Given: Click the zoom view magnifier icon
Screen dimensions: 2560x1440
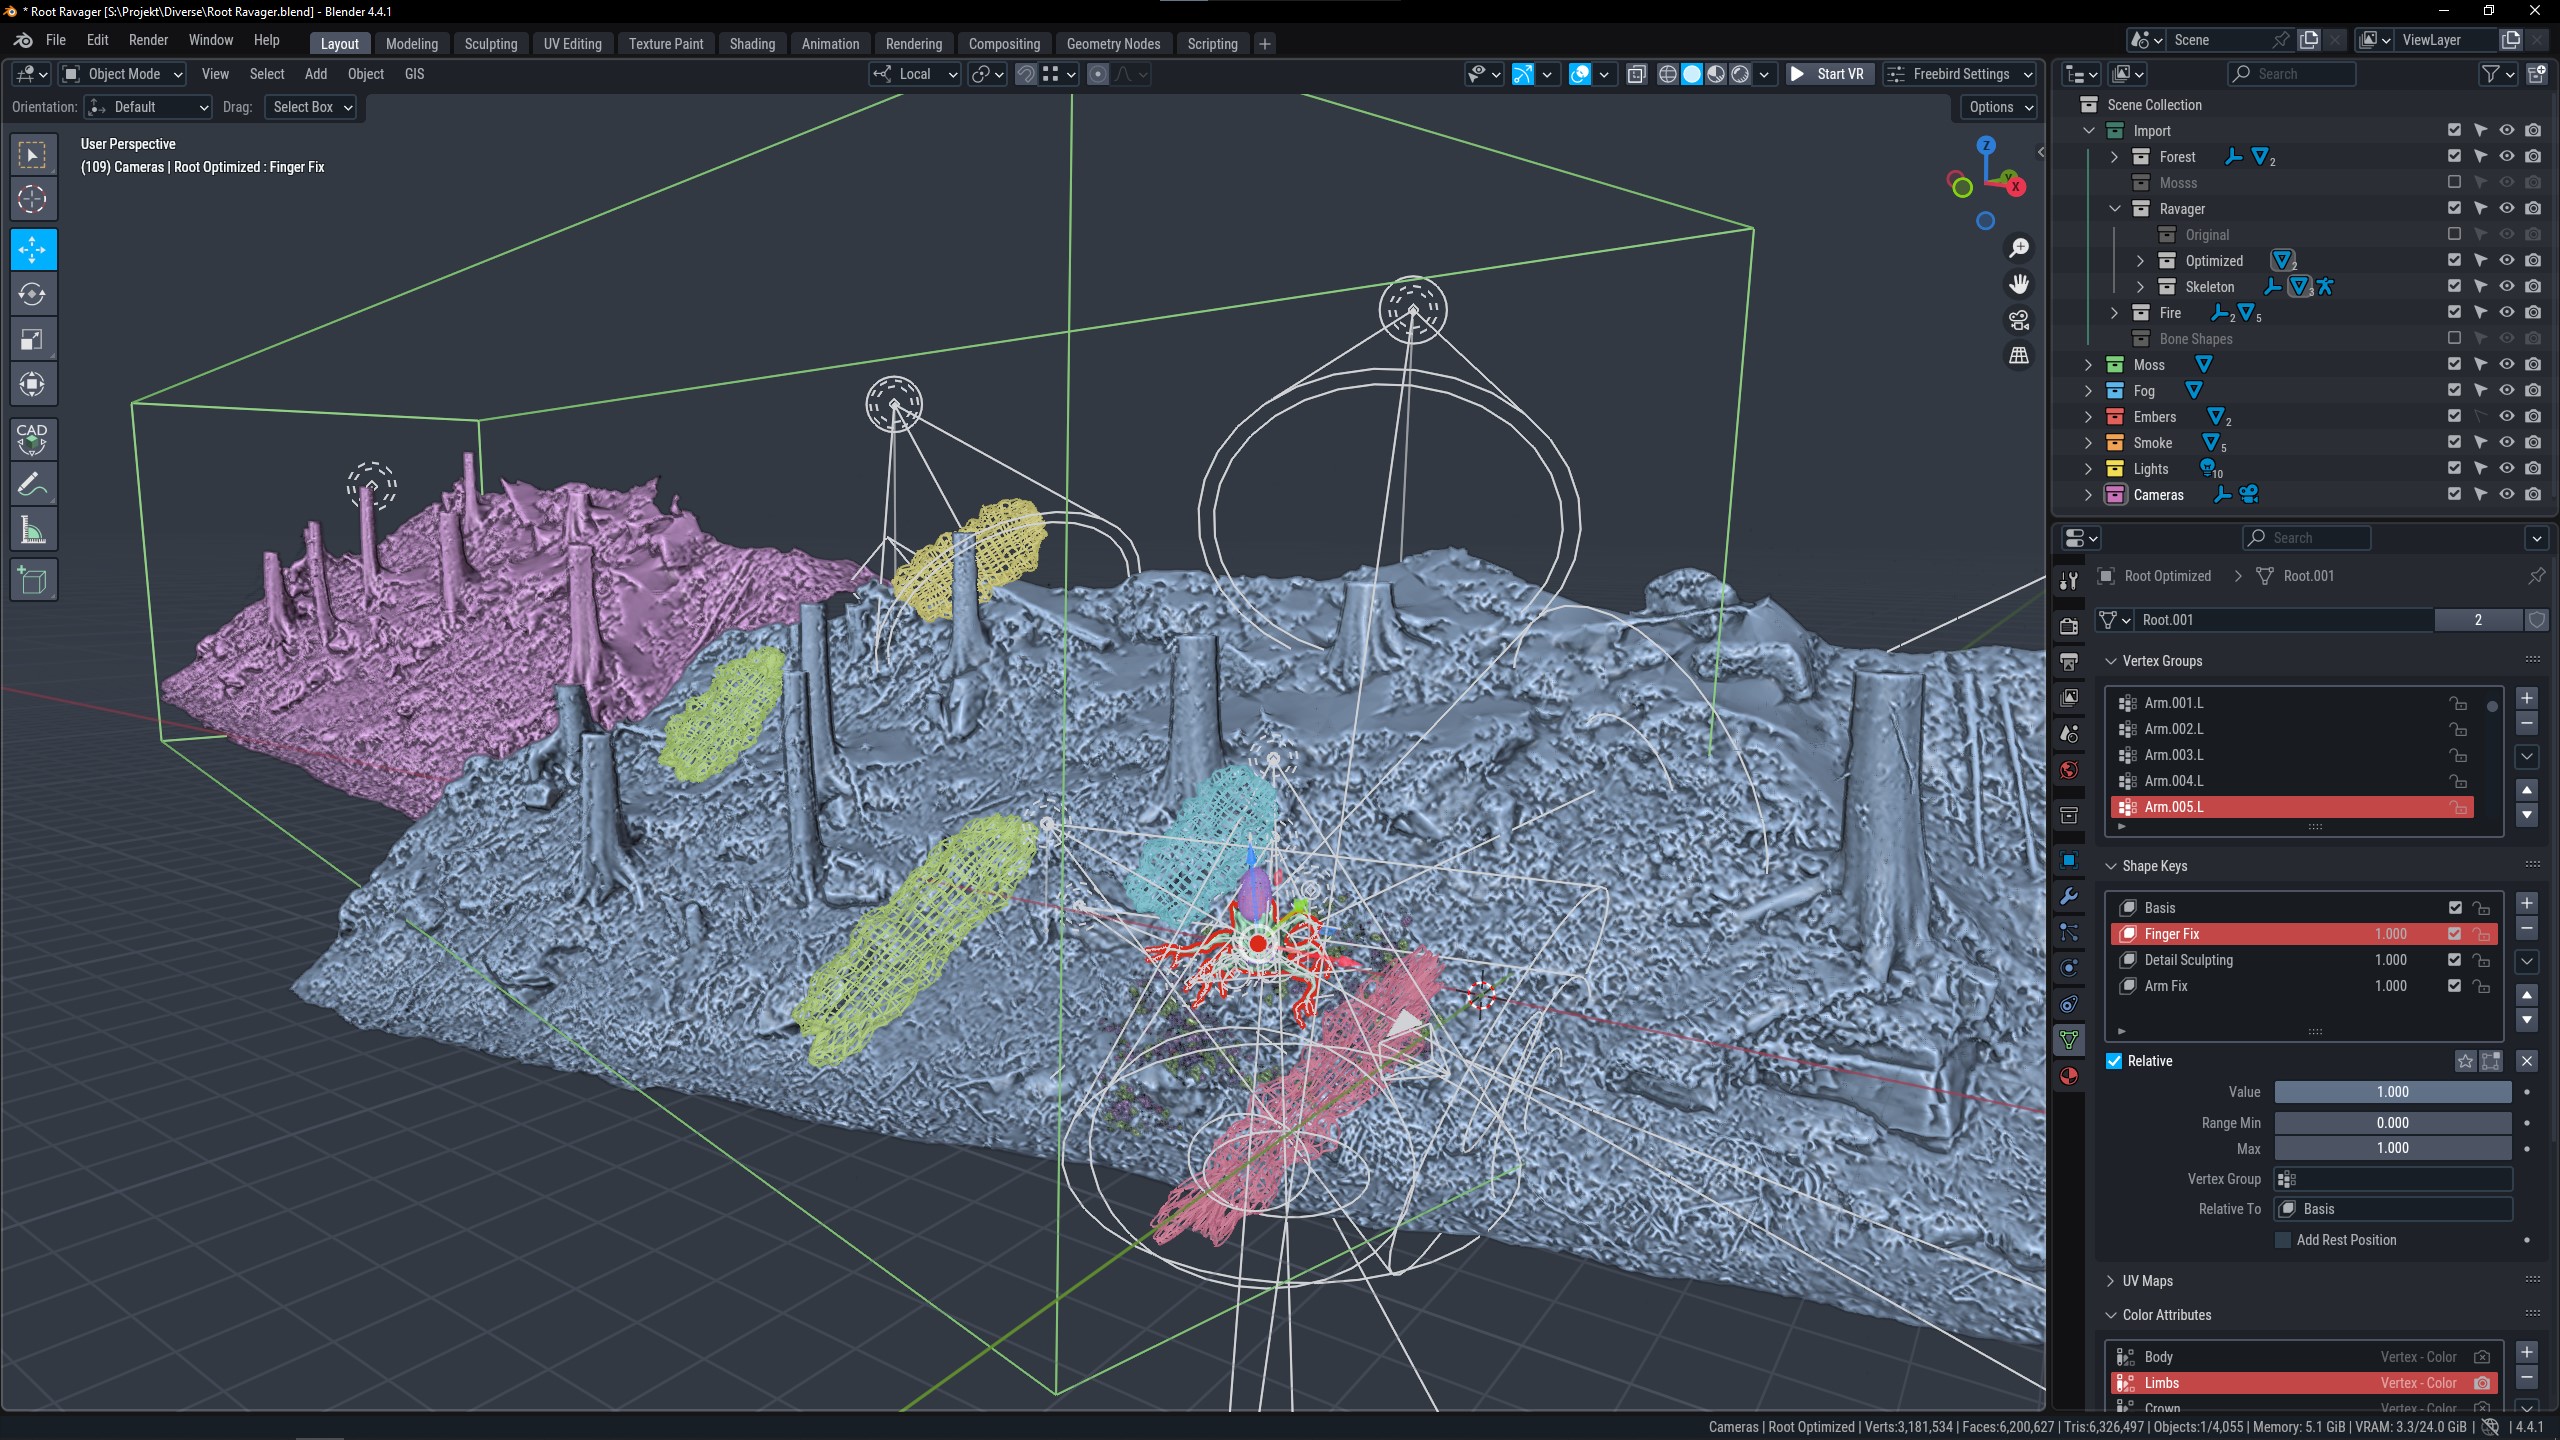Looking at the screenshot, I should 2019,247.
